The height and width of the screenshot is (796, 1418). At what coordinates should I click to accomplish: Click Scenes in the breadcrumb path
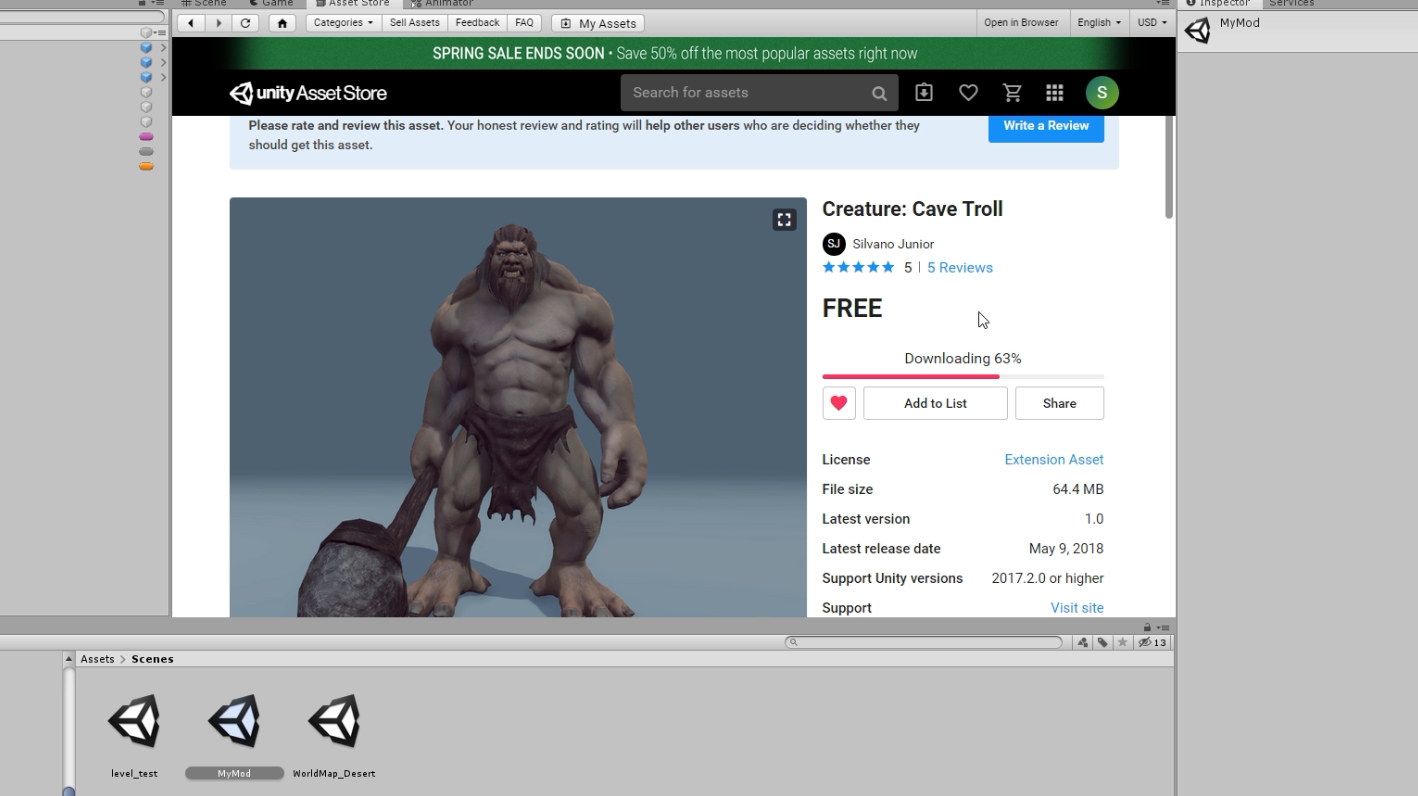click(152, 659)
